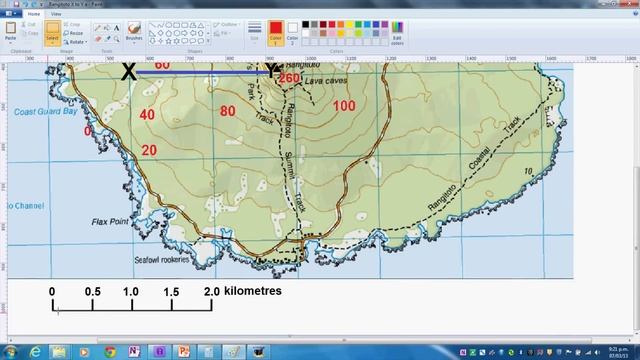Click Redo in the Quick Access Toolbar
The height and width of the screenshot is (360, 640).
pos(33,4)
